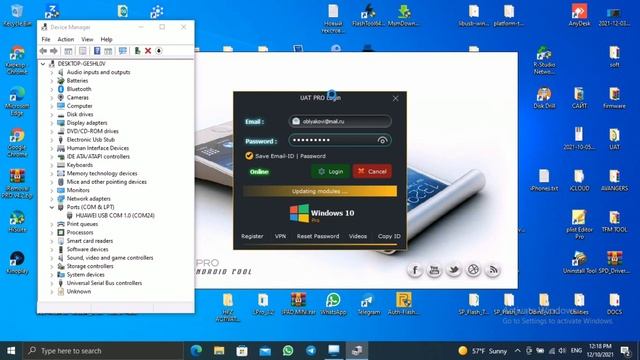The image size is (640, 360).
Task: Click the YouTube icon in UAT splash window
Action: 434,270
